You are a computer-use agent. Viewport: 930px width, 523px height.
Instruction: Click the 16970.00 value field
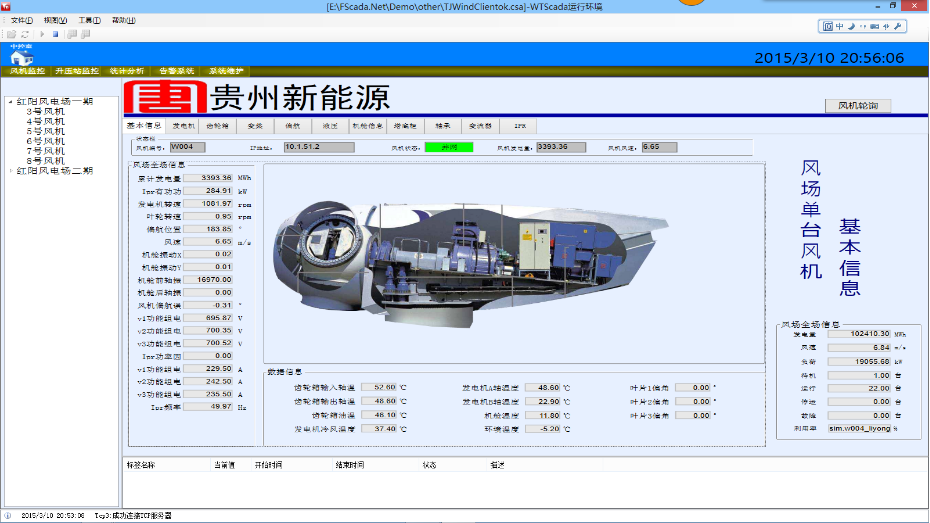tap(208, 280)
